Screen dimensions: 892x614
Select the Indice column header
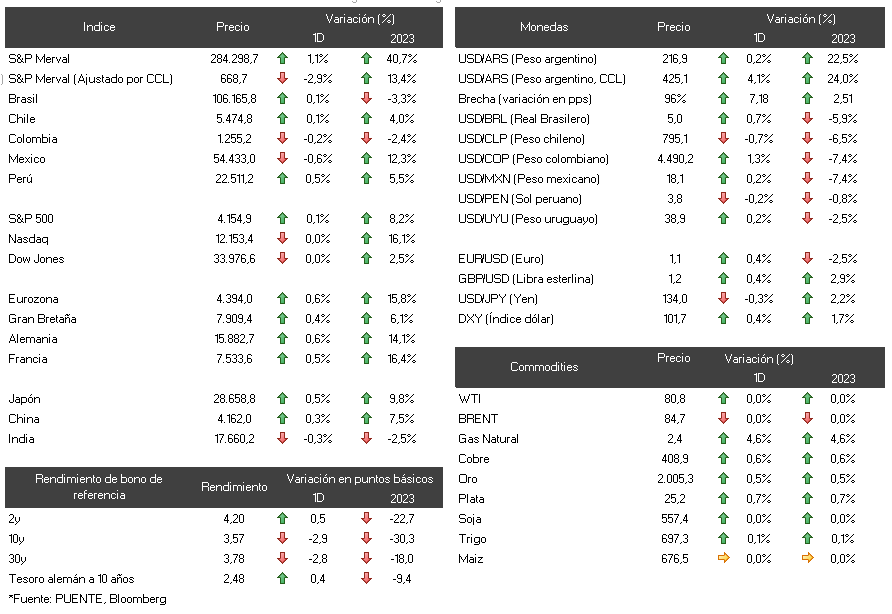[x=99, y=27]
